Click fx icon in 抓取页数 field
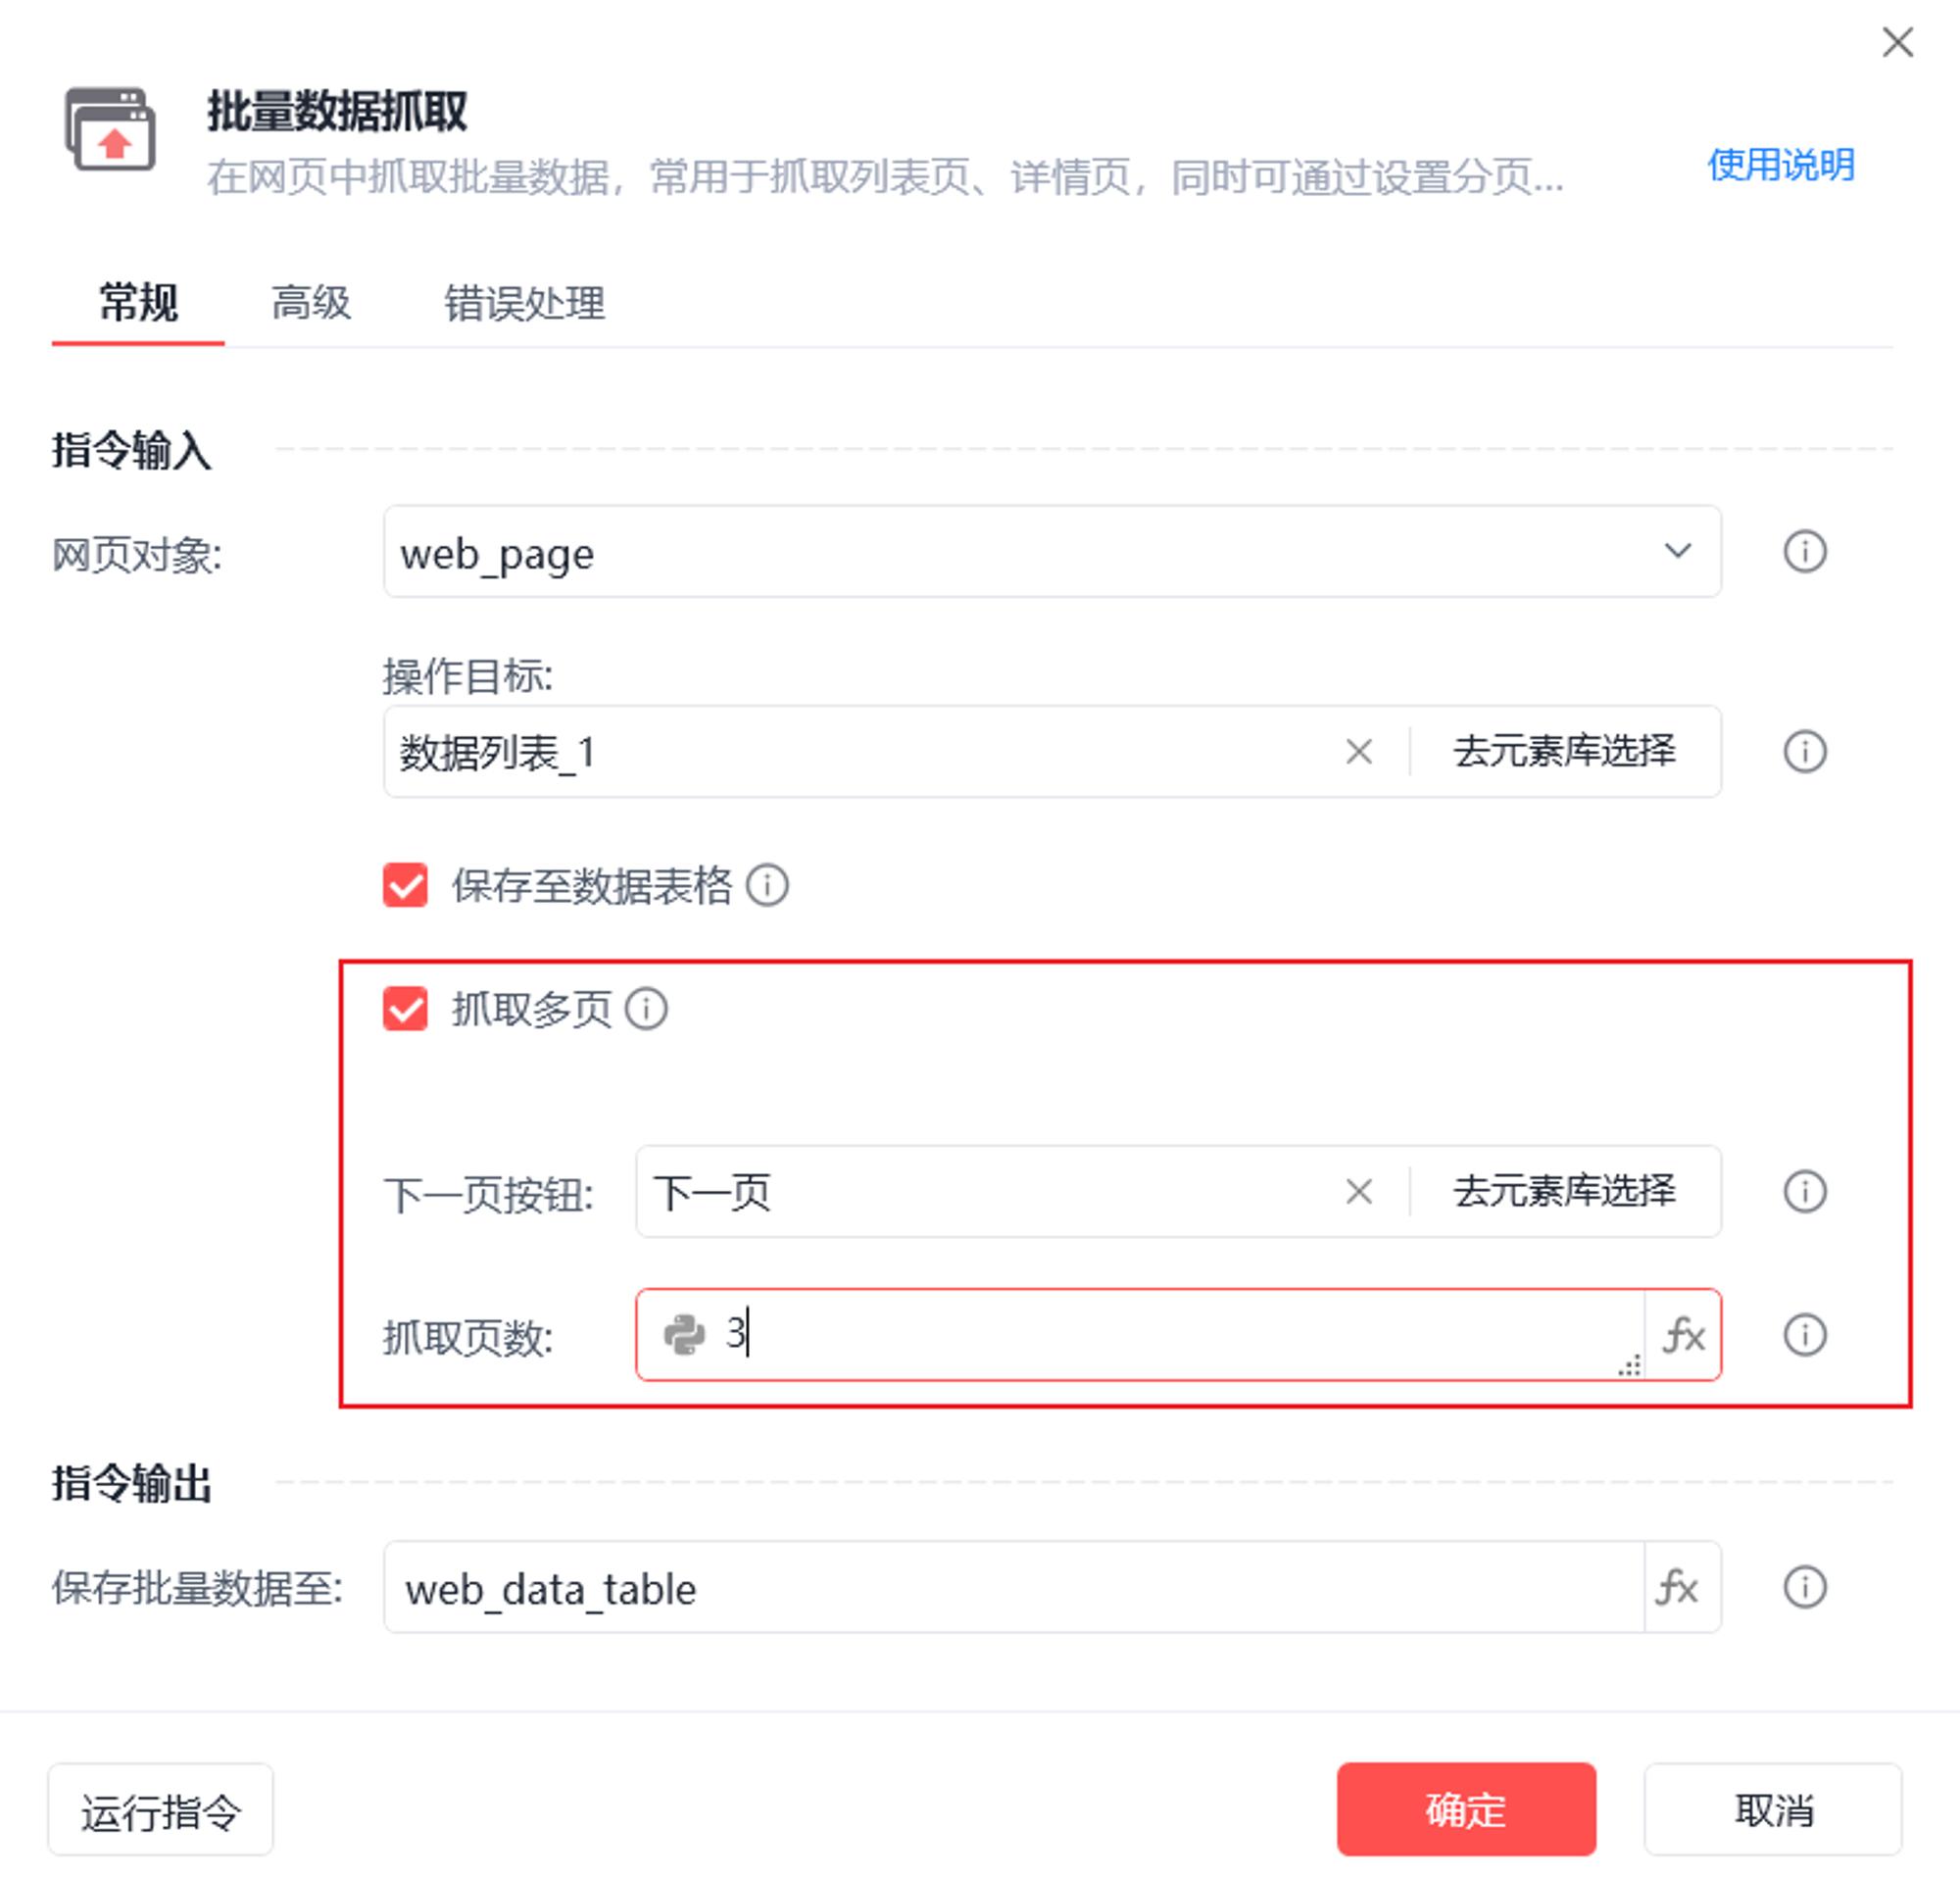Screen dimensions: 1960x1881 coord(1683,1335)
